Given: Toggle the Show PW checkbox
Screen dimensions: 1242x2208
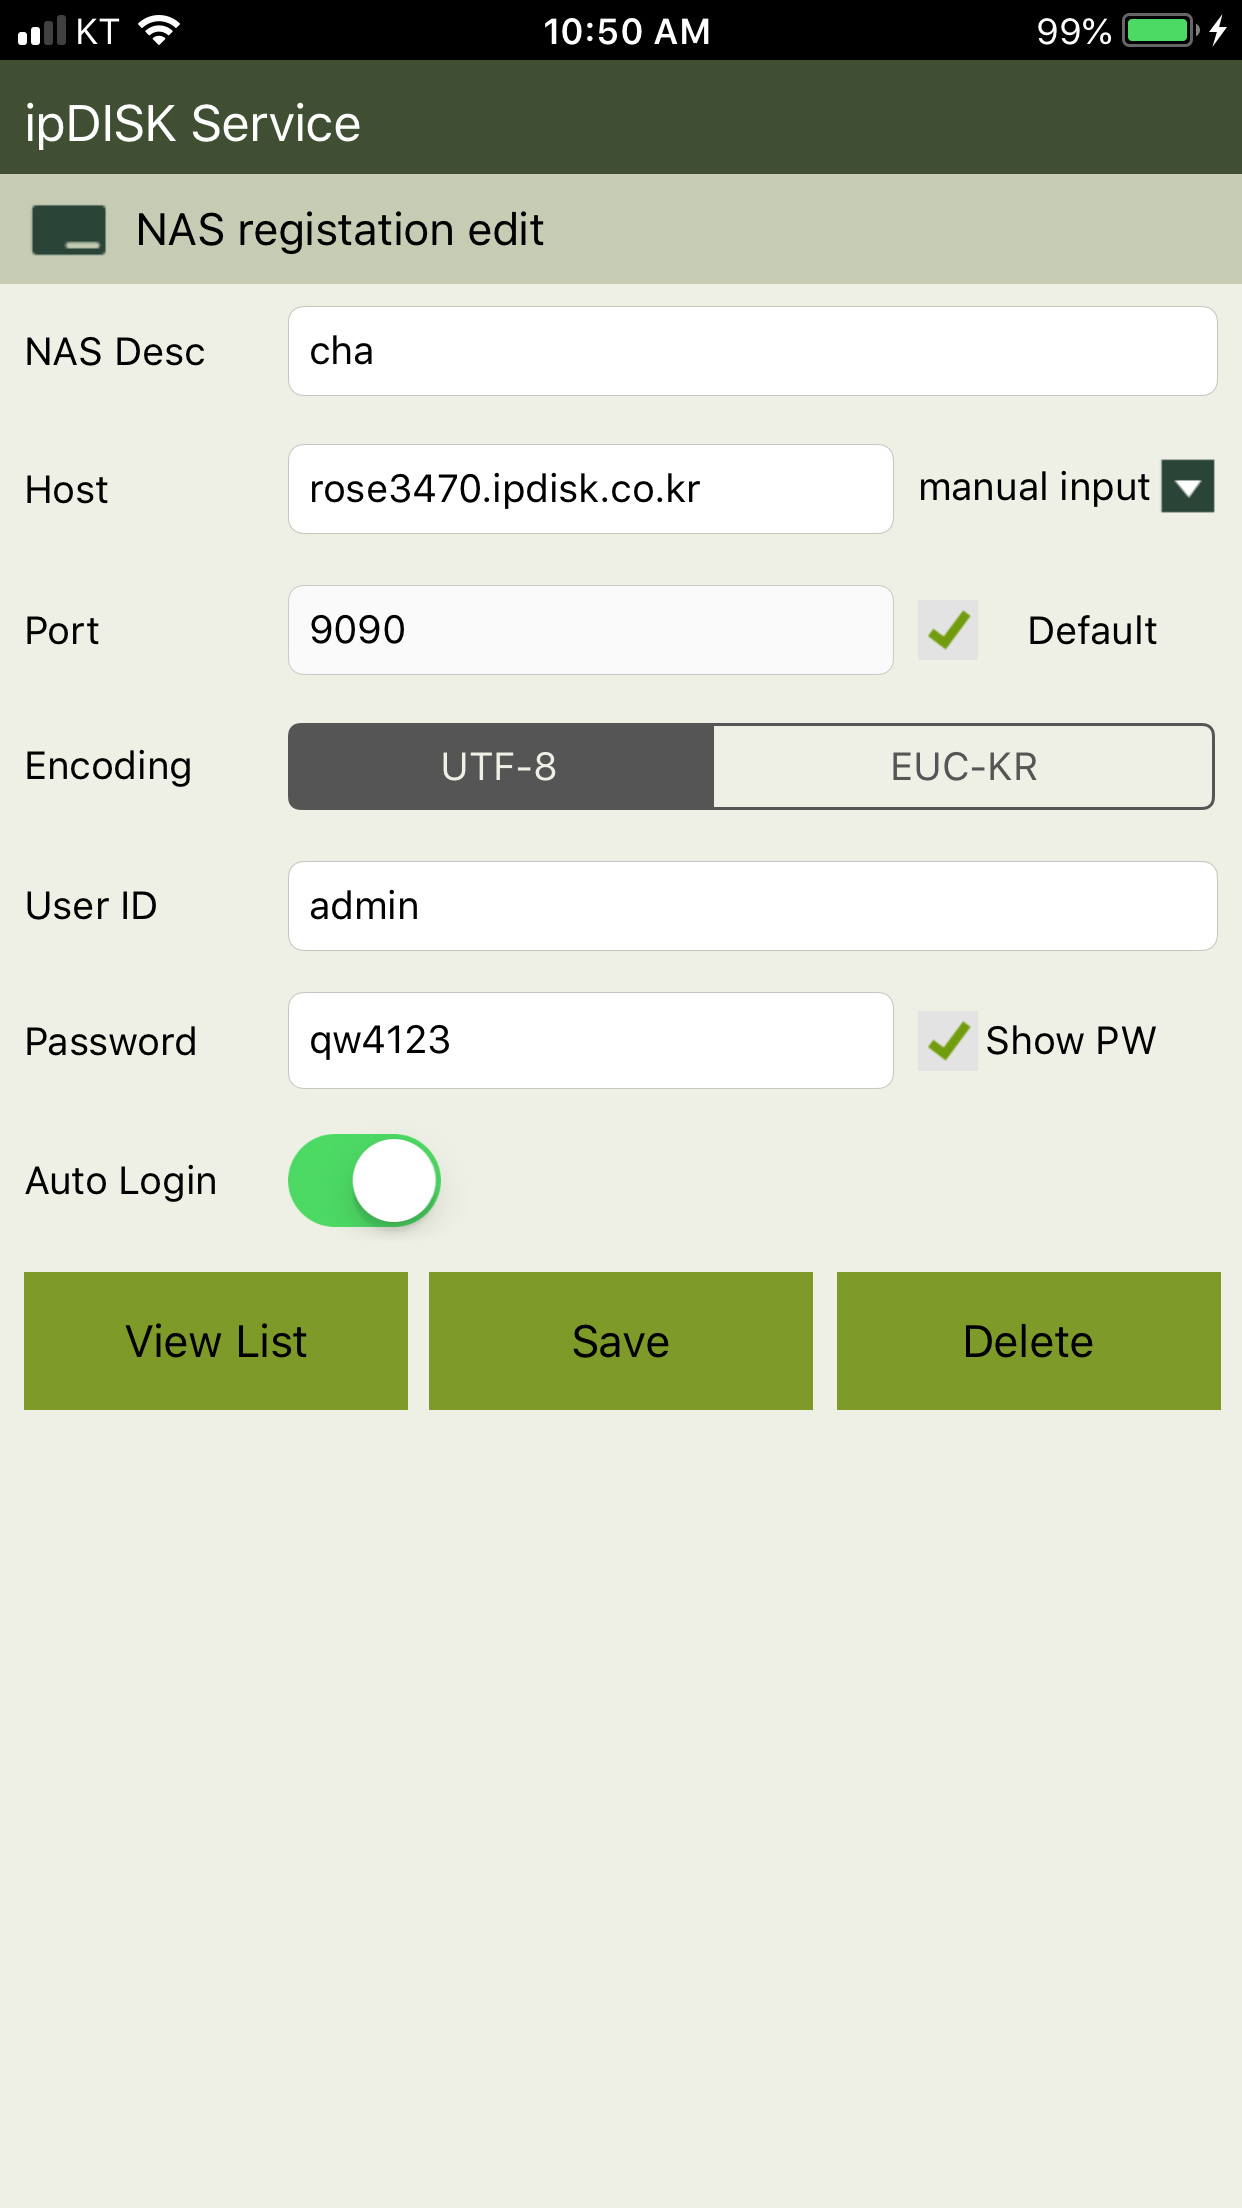Looking at the screenshot, I should (948, 1041).
